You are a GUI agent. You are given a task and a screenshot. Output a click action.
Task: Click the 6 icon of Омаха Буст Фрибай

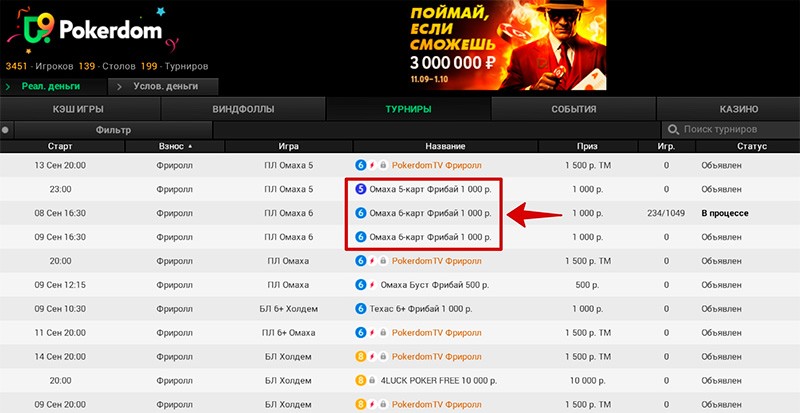tap(361, 284)
